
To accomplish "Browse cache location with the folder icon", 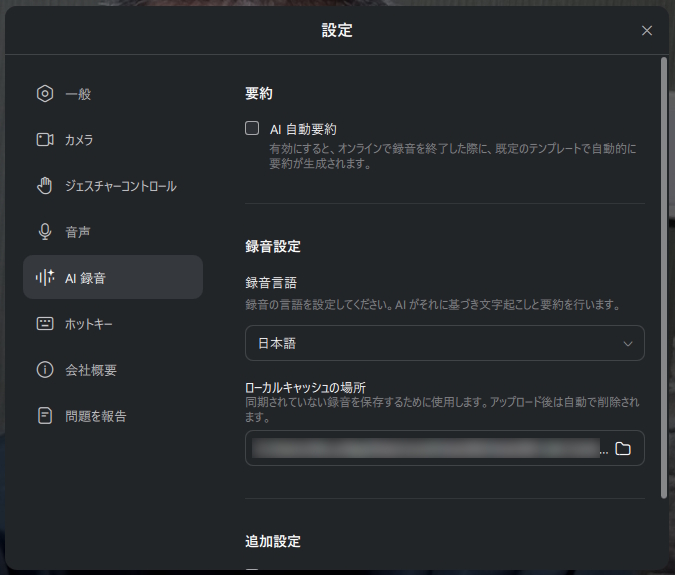I will pyautogui.click(x=623, y=449).
